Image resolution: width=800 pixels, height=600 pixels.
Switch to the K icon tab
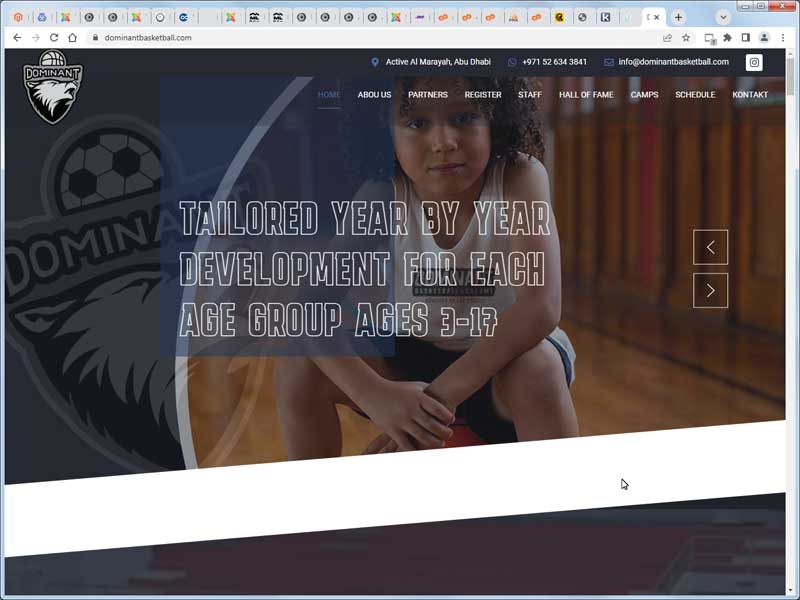pyautogui.click(x=606, y=17)
